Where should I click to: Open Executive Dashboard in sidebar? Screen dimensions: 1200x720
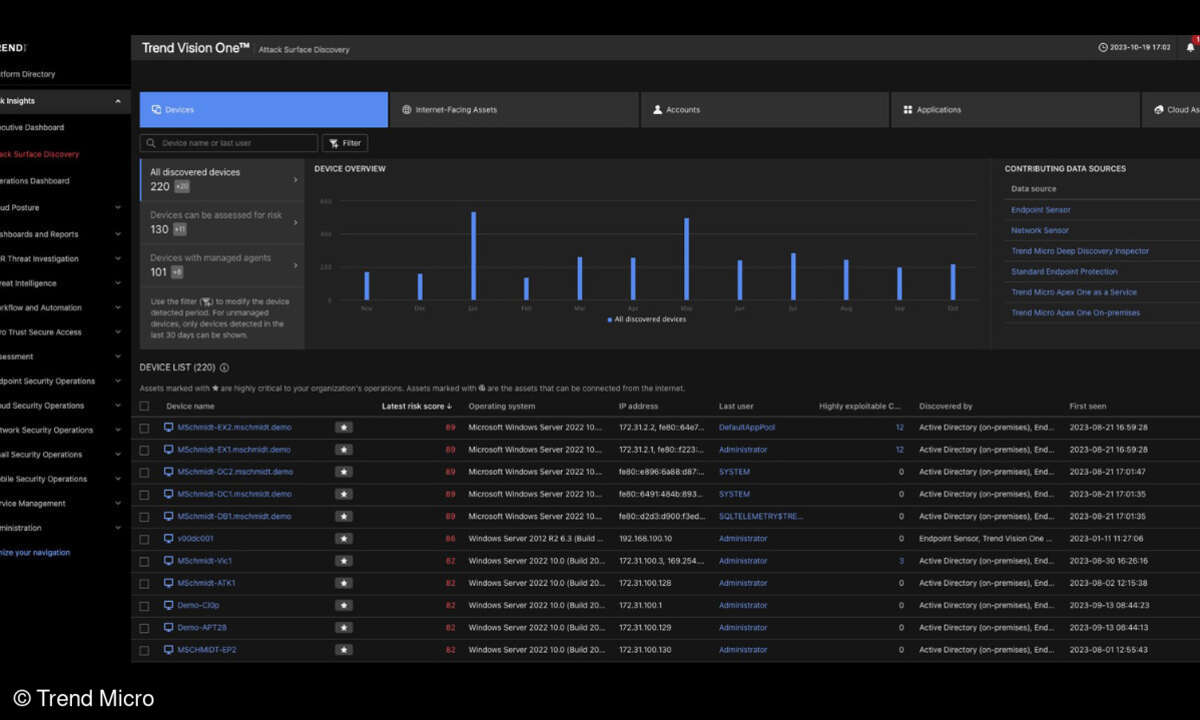tap(32, 127)
